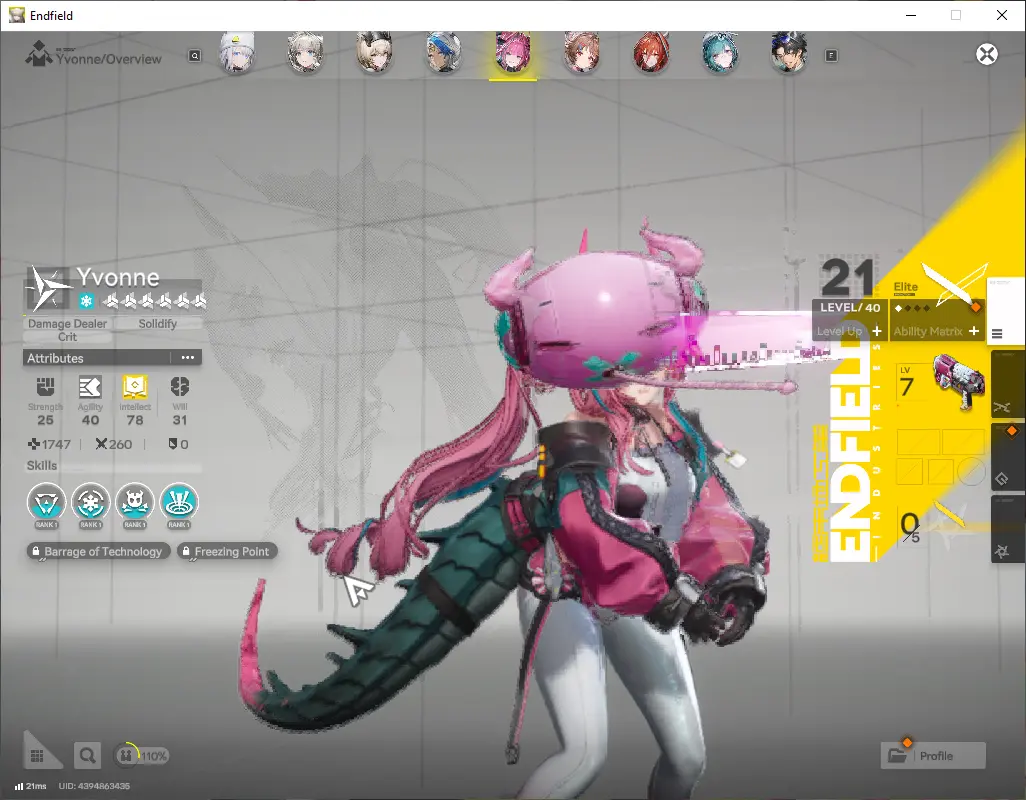Expand Attributes details with the three-dots button
The height and width of the screenshot is (800, 1026).
point(188,358)
